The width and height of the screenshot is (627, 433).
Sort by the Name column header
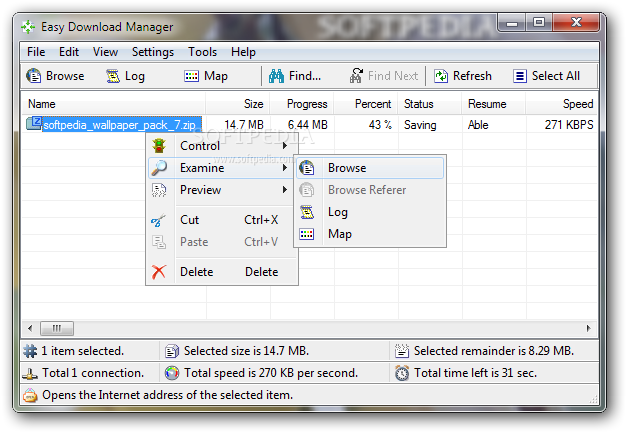(x=113, y=104)
